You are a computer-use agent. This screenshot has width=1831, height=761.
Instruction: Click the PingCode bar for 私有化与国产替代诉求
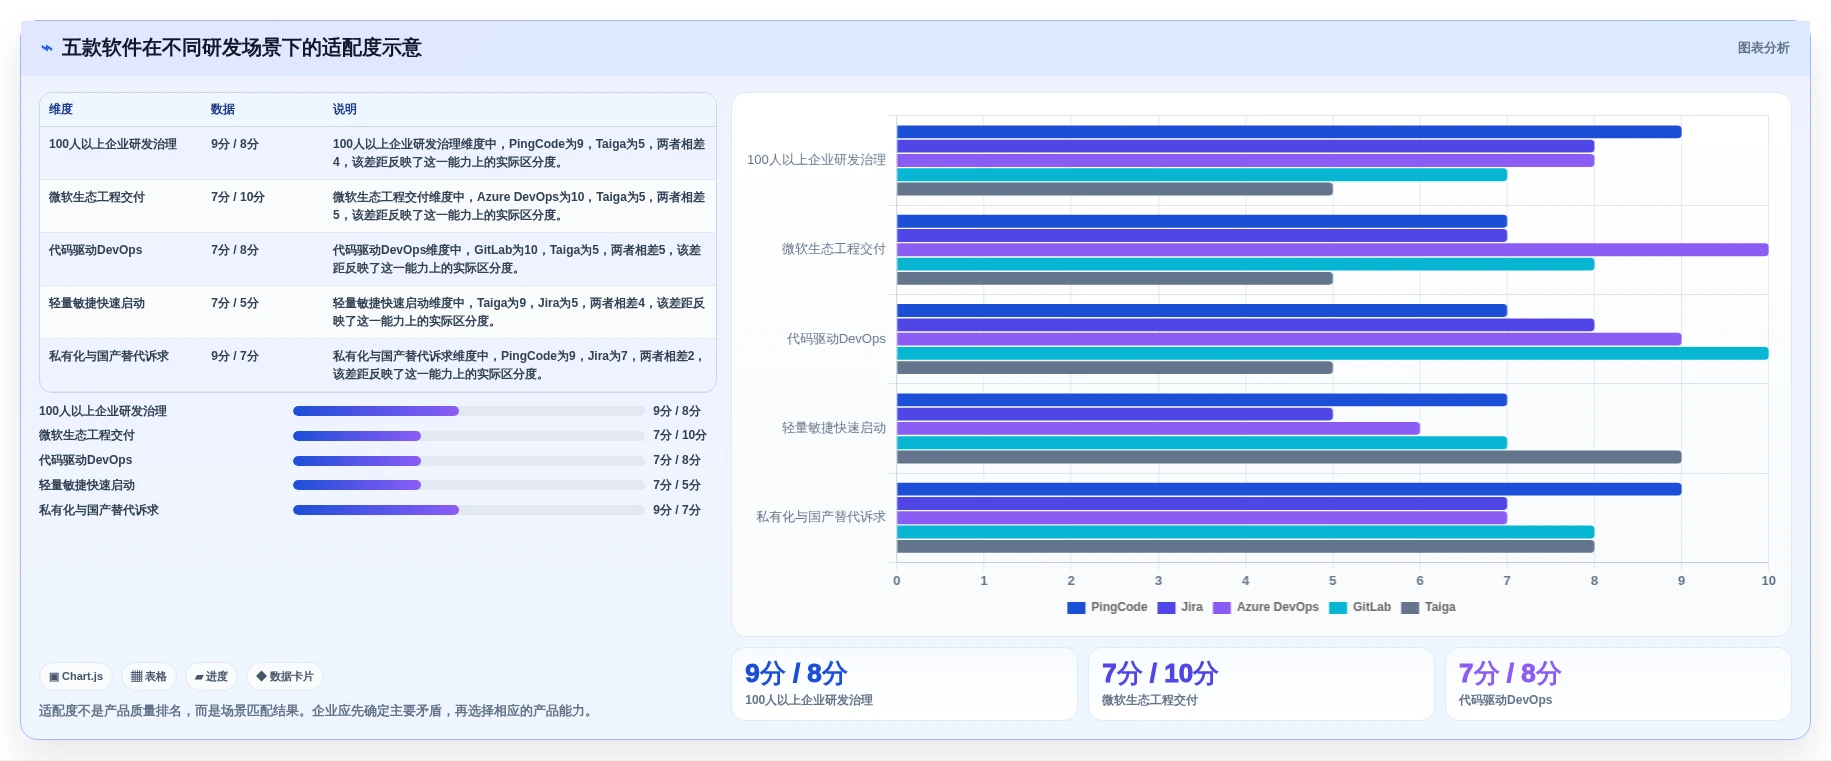1289,489
